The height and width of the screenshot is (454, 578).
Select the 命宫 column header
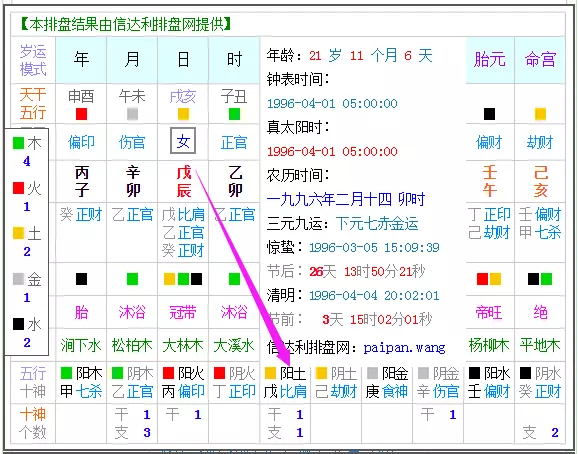[540, 59]
